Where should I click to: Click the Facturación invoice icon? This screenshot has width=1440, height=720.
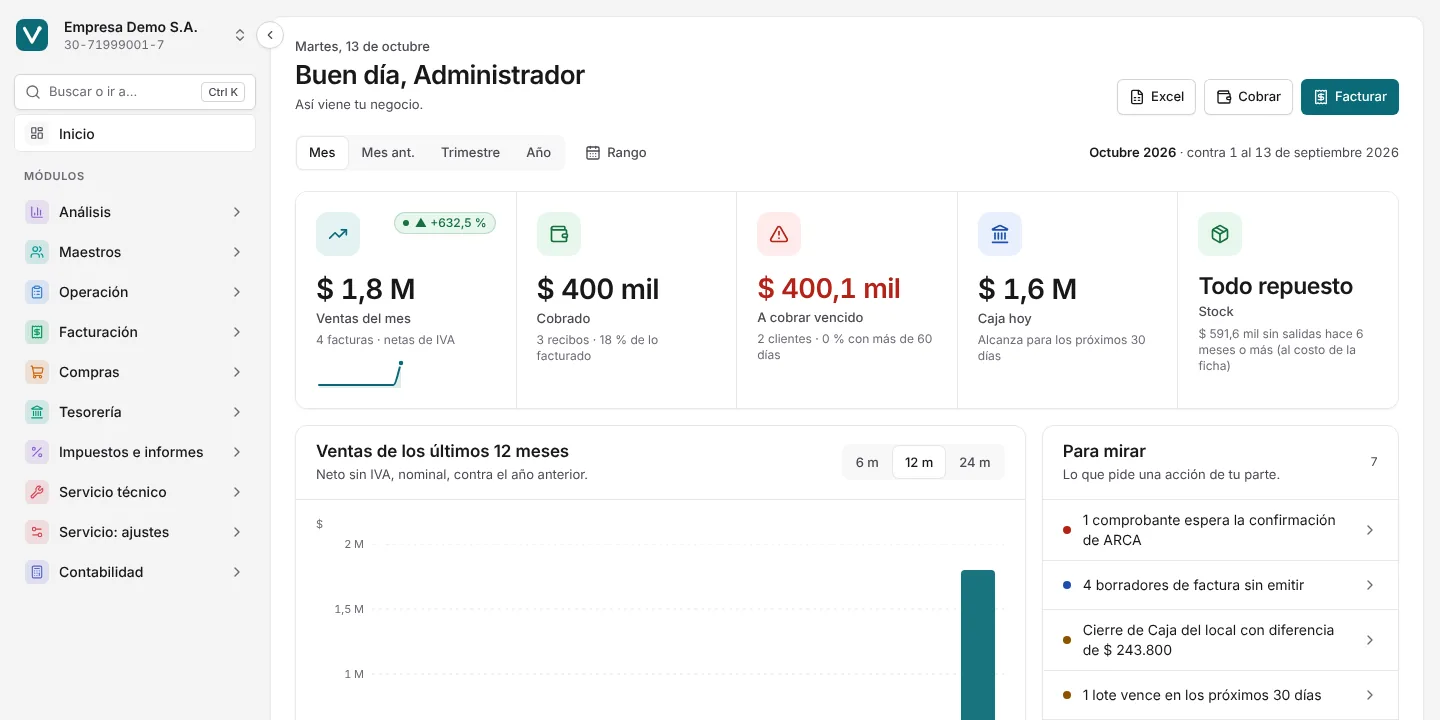click(37, 332)
